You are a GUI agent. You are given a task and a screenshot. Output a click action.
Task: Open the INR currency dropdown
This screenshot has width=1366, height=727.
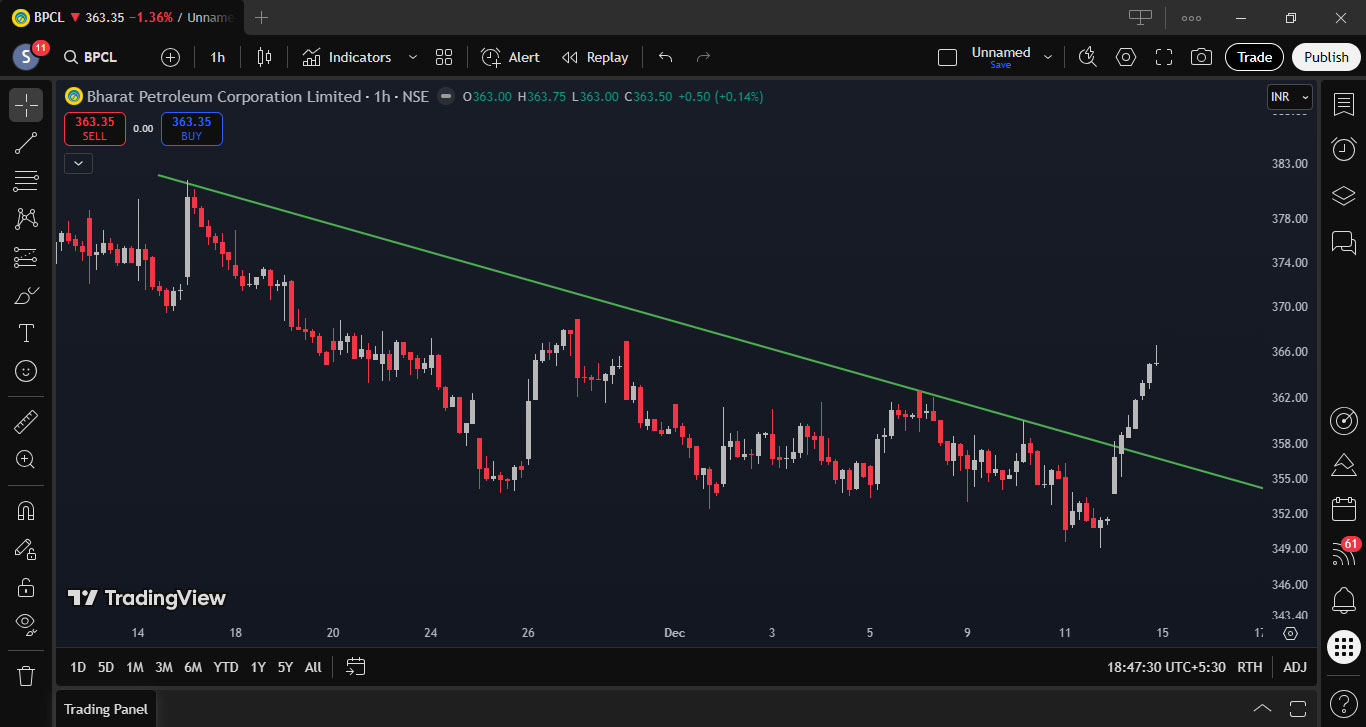[x=1290, y=97]
